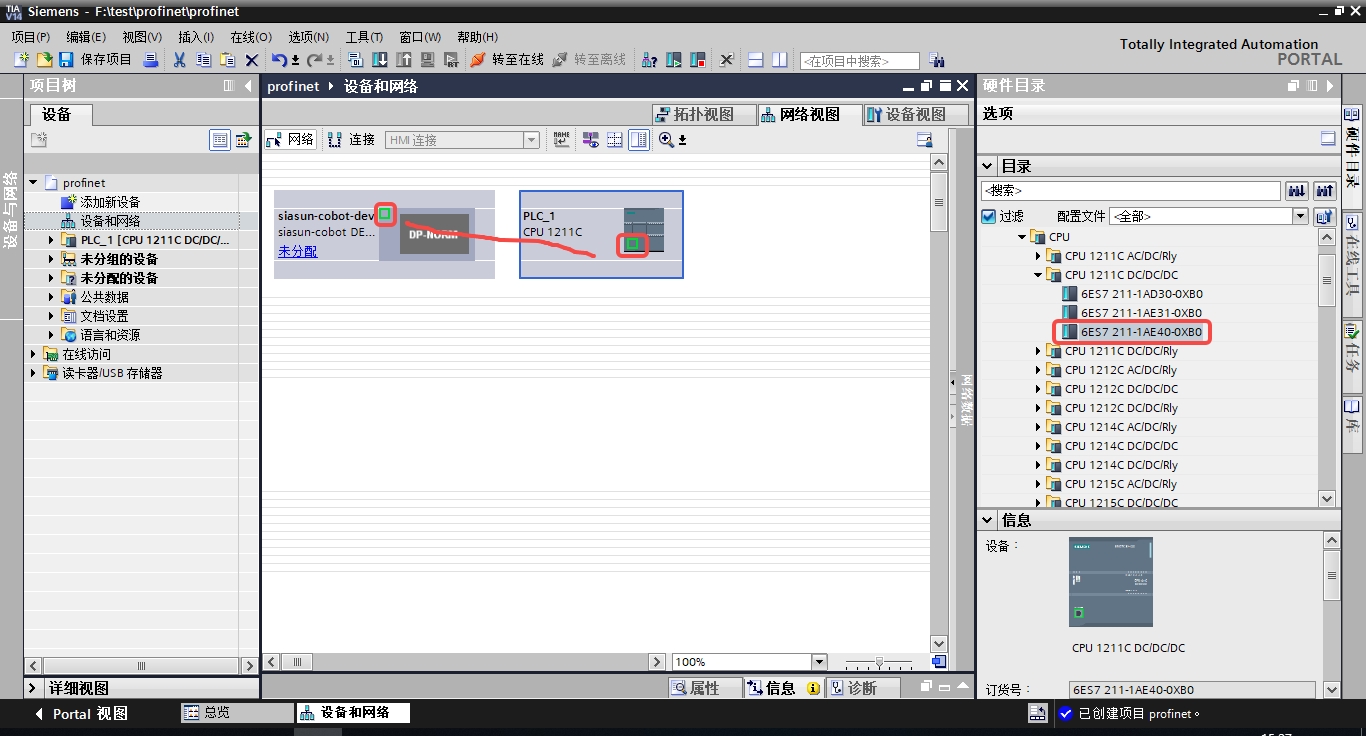1366x736 pixels.
Task: Switch to Portal 视图
Action: (x=80, y=713)
